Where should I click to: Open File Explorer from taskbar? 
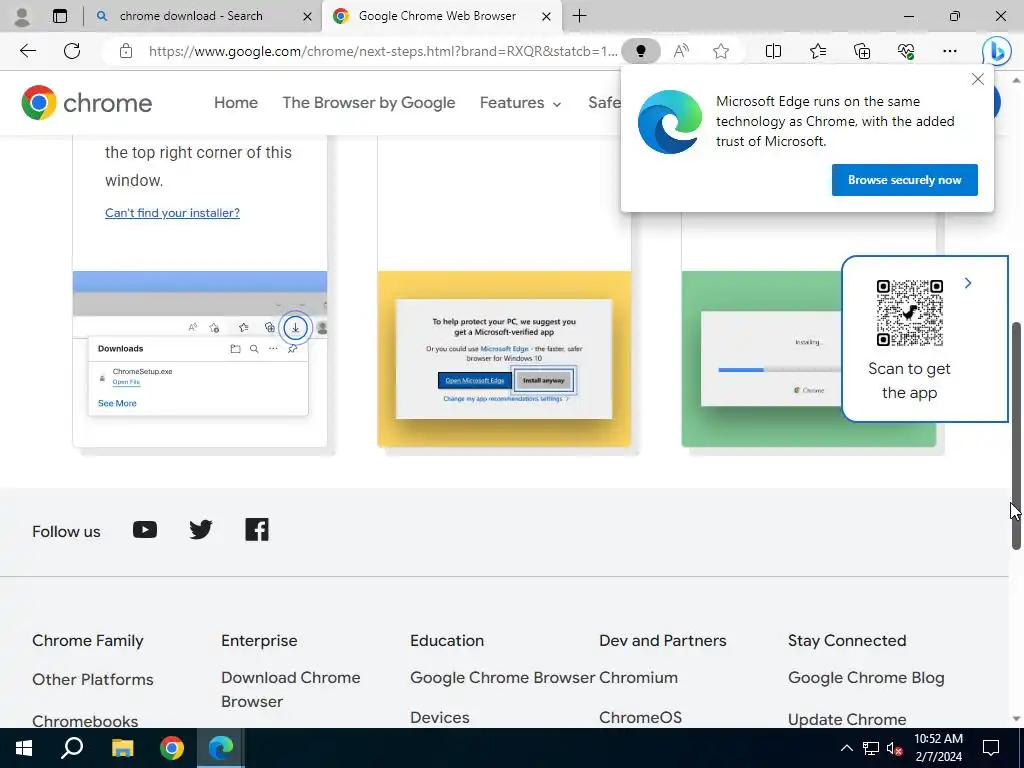[122, 748]
